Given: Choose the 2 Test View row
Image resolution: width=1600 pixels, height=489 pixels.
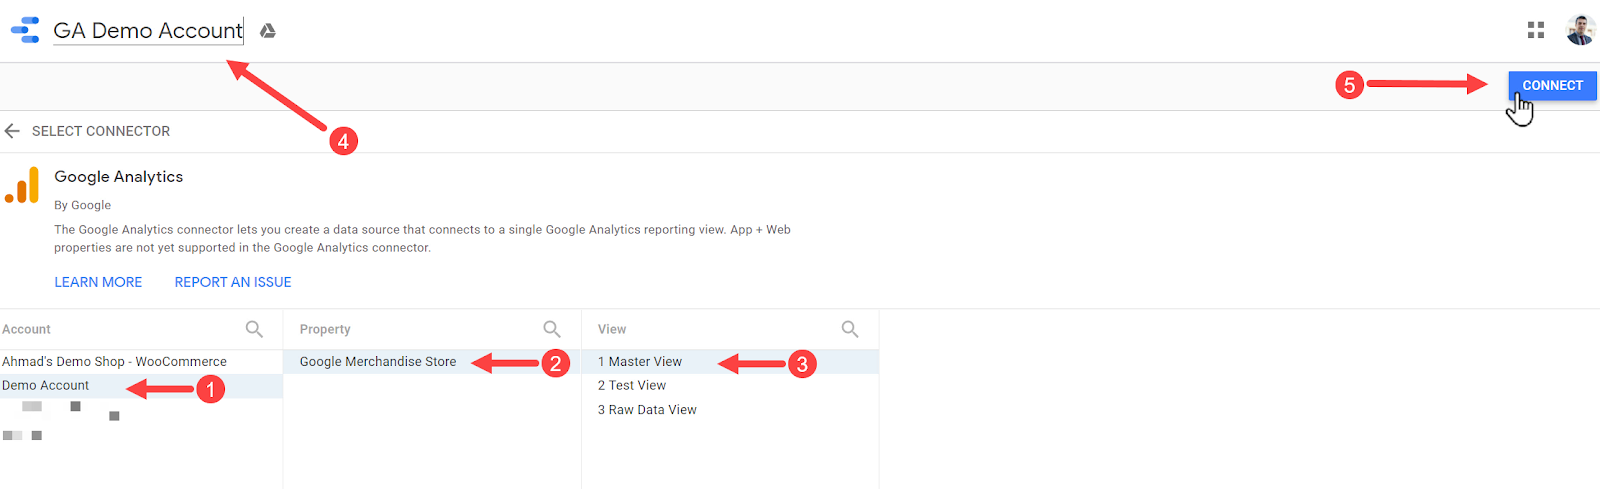Looking at the screenshot, I should [730, 386].
